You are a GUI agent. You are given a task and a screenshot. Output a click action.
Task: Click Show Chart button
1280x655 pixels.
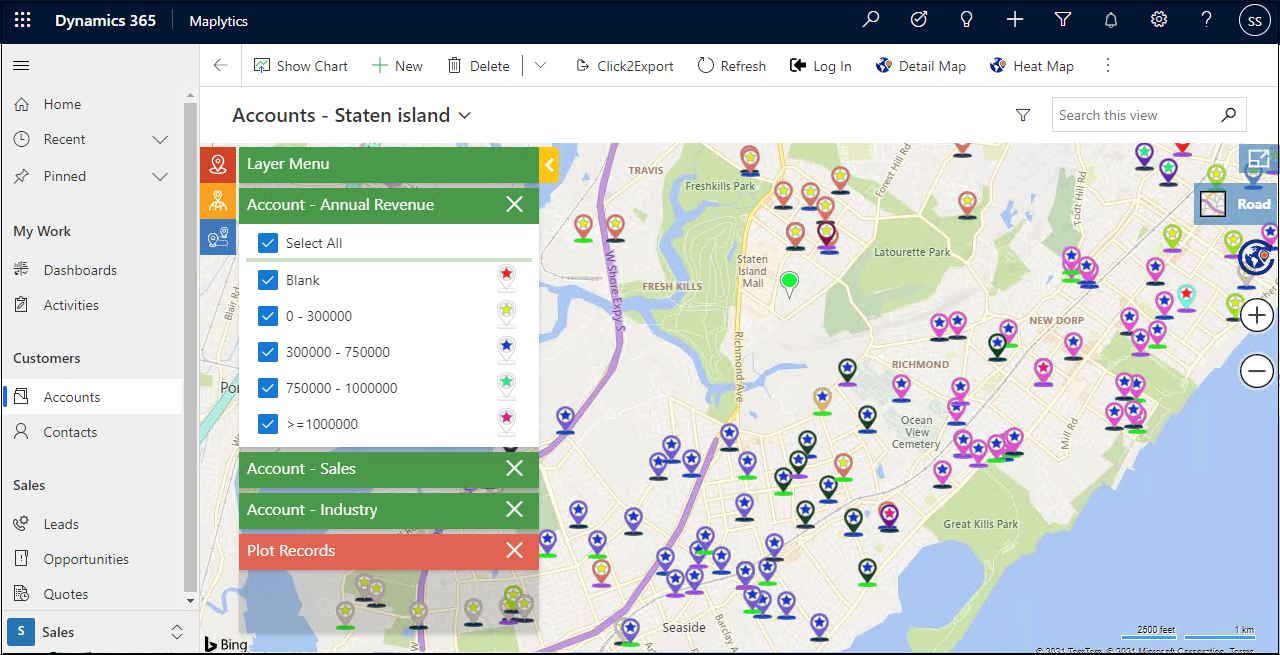tap(301, 66)
